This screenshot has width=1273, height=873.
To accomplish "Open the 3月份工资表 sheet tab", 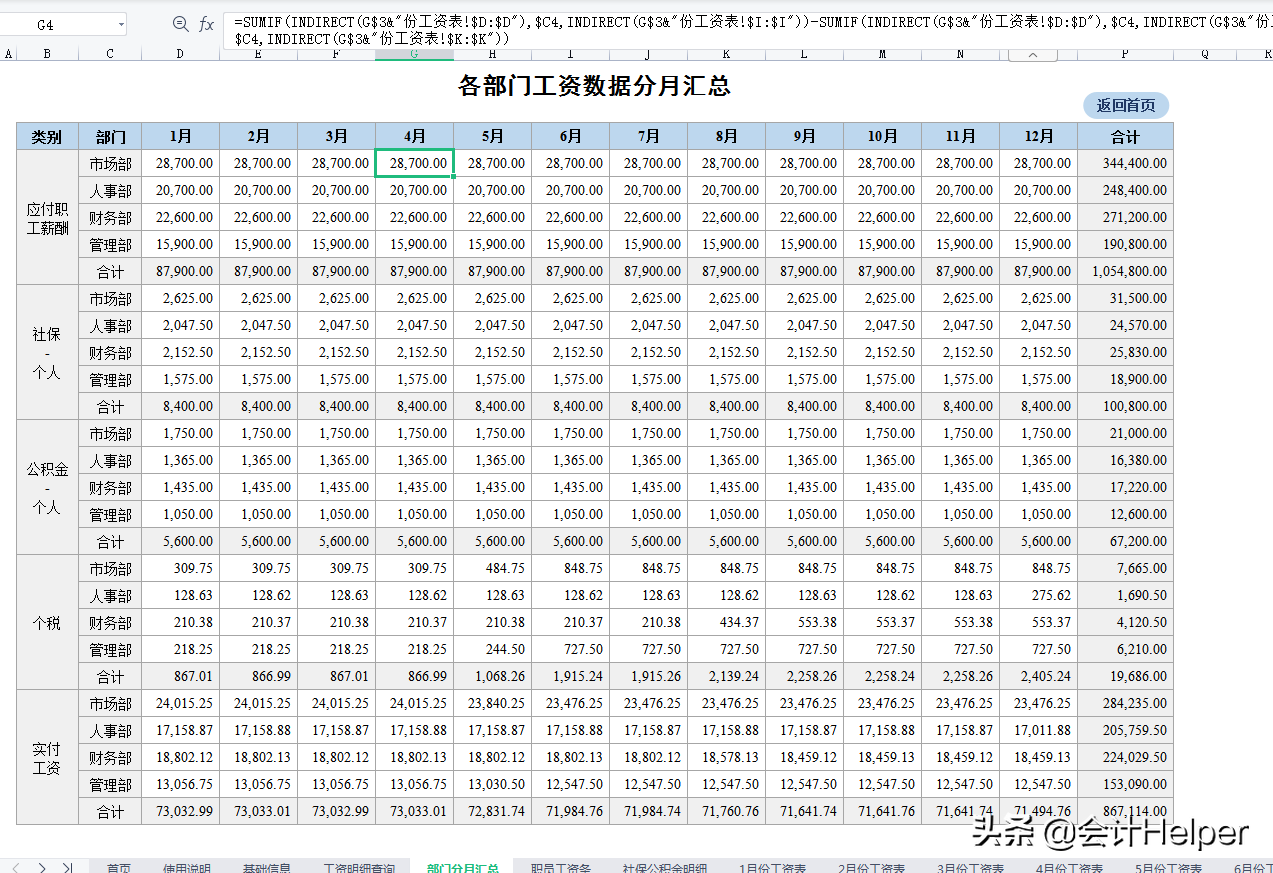I will [x=971, y=868].
